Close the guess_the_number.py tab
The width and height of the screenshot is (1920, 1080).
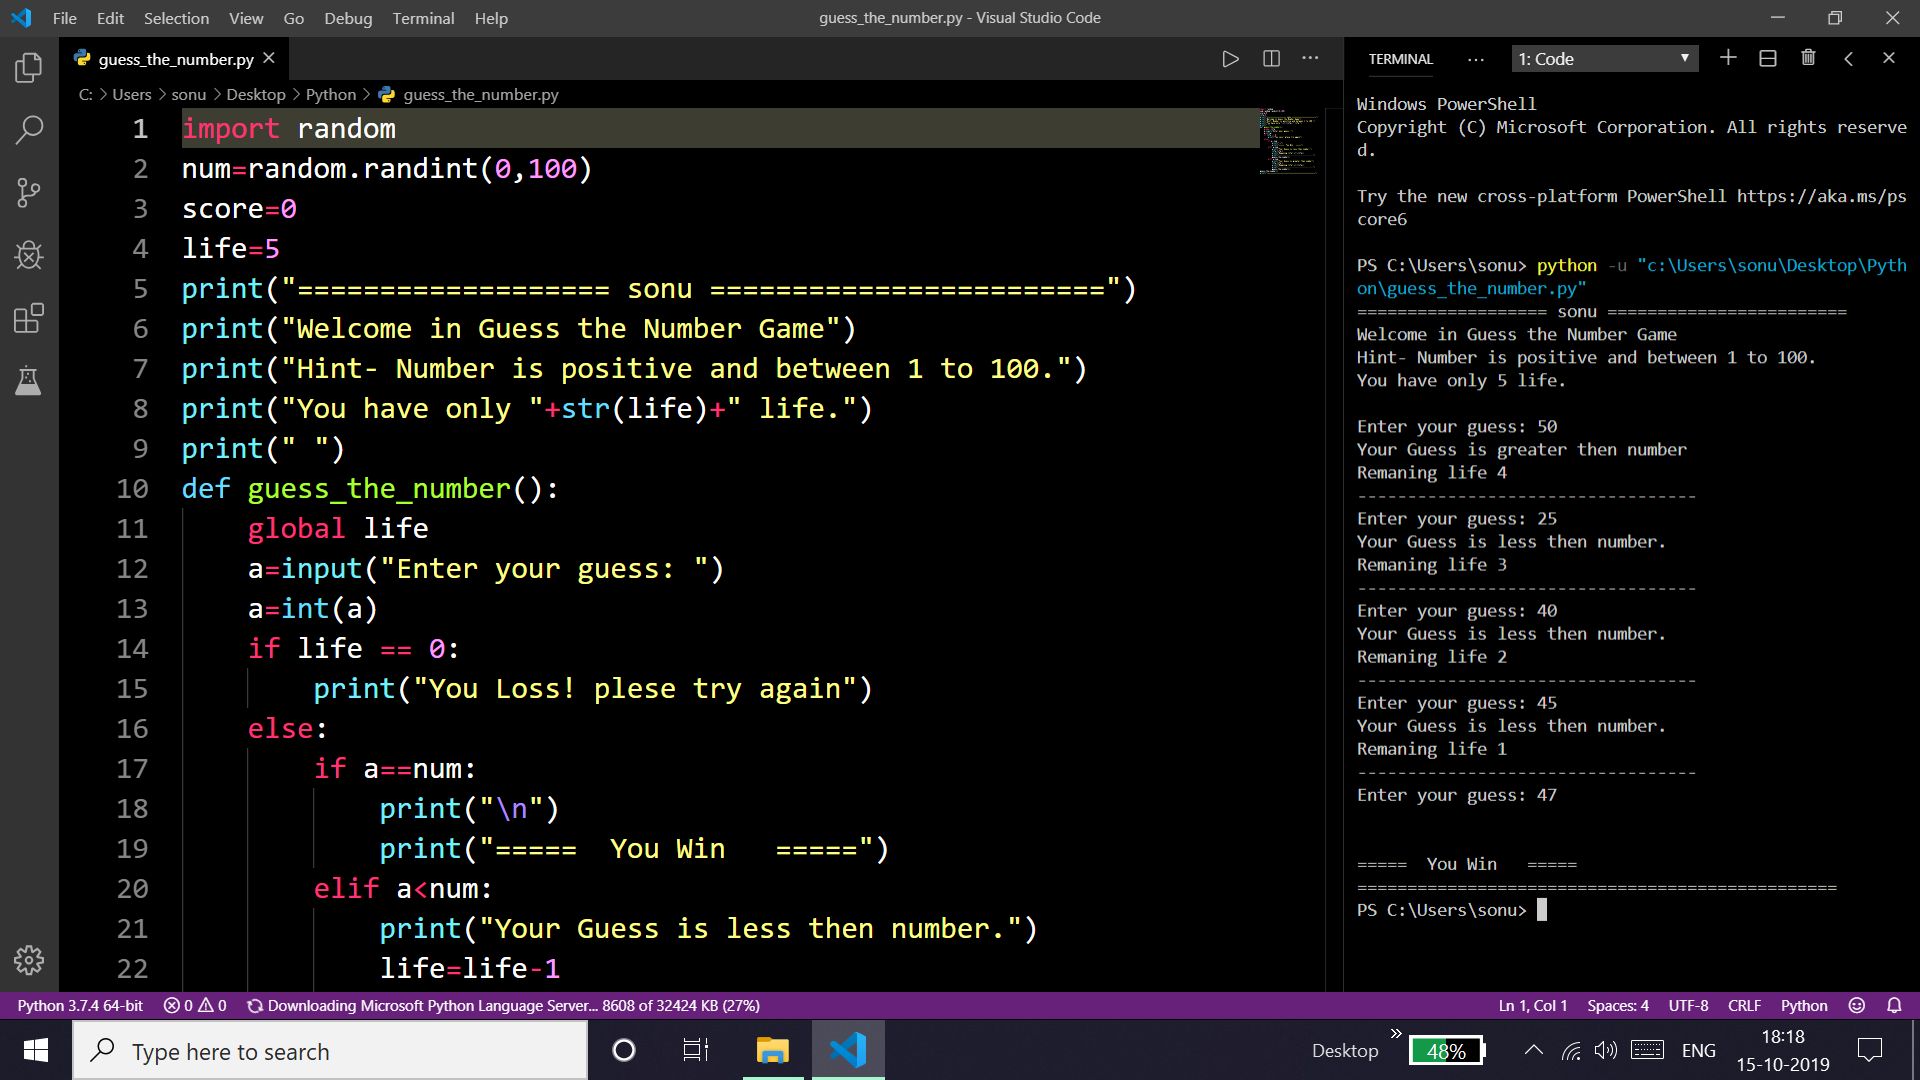269,59
